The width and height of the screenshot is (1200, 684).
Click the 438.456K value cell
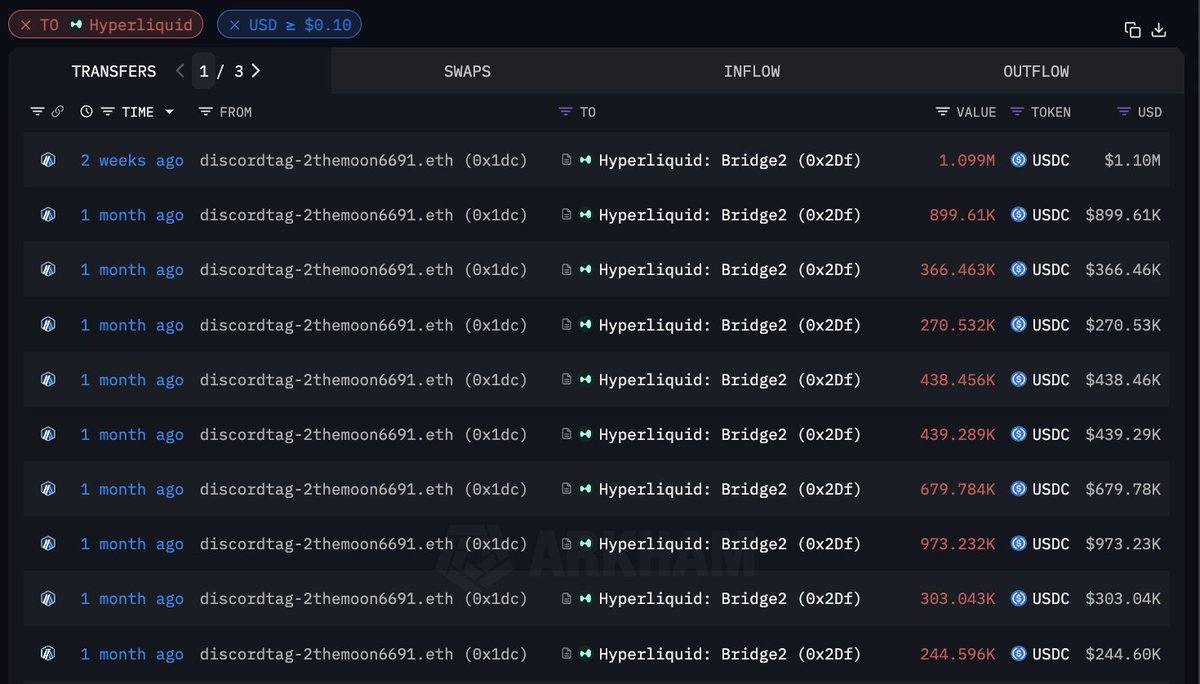pyautogui.click(x=958, y=379)
